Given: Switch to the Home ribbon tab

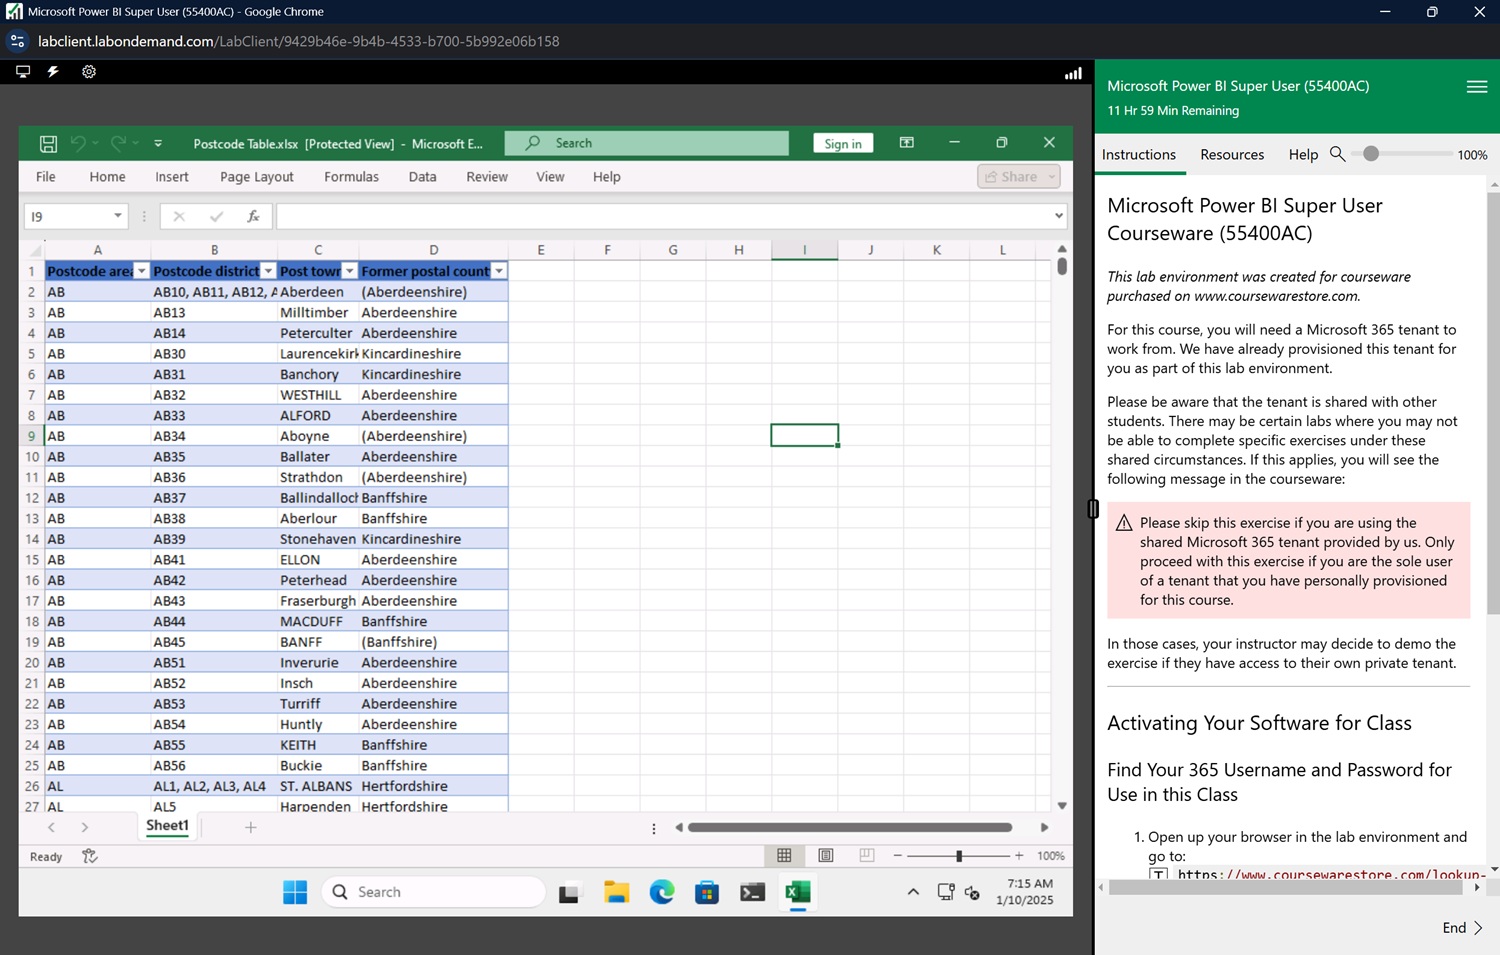Looking at the screenshot, I should [x=107, y=176].
